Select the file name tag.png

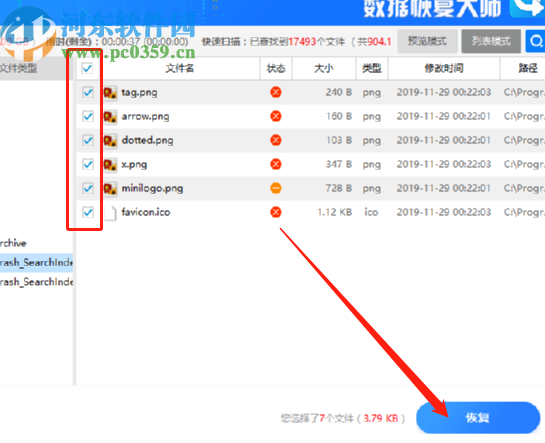click(139, 93)
